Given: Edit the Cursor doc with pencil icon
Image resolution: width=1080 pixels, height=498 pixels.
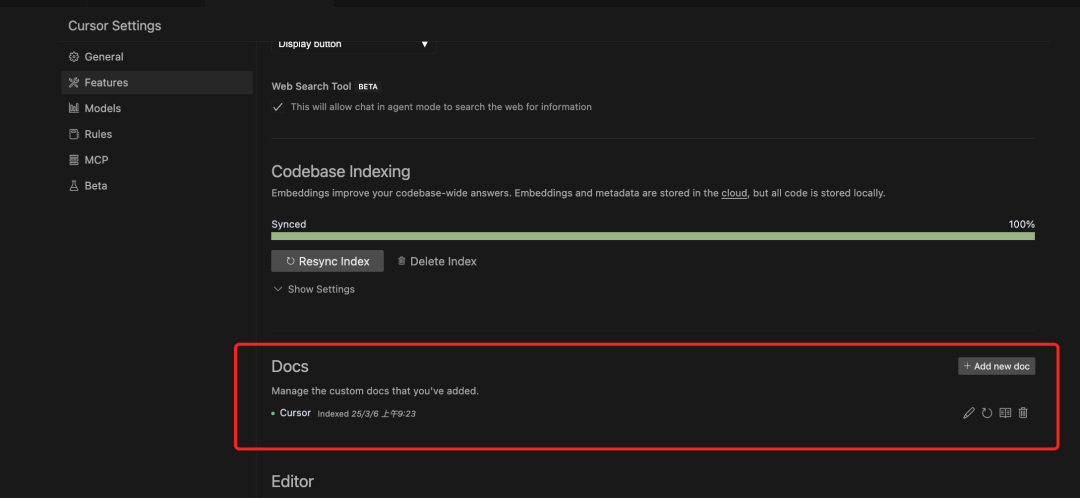Looking at the screenshot, I should coord(968,413).
